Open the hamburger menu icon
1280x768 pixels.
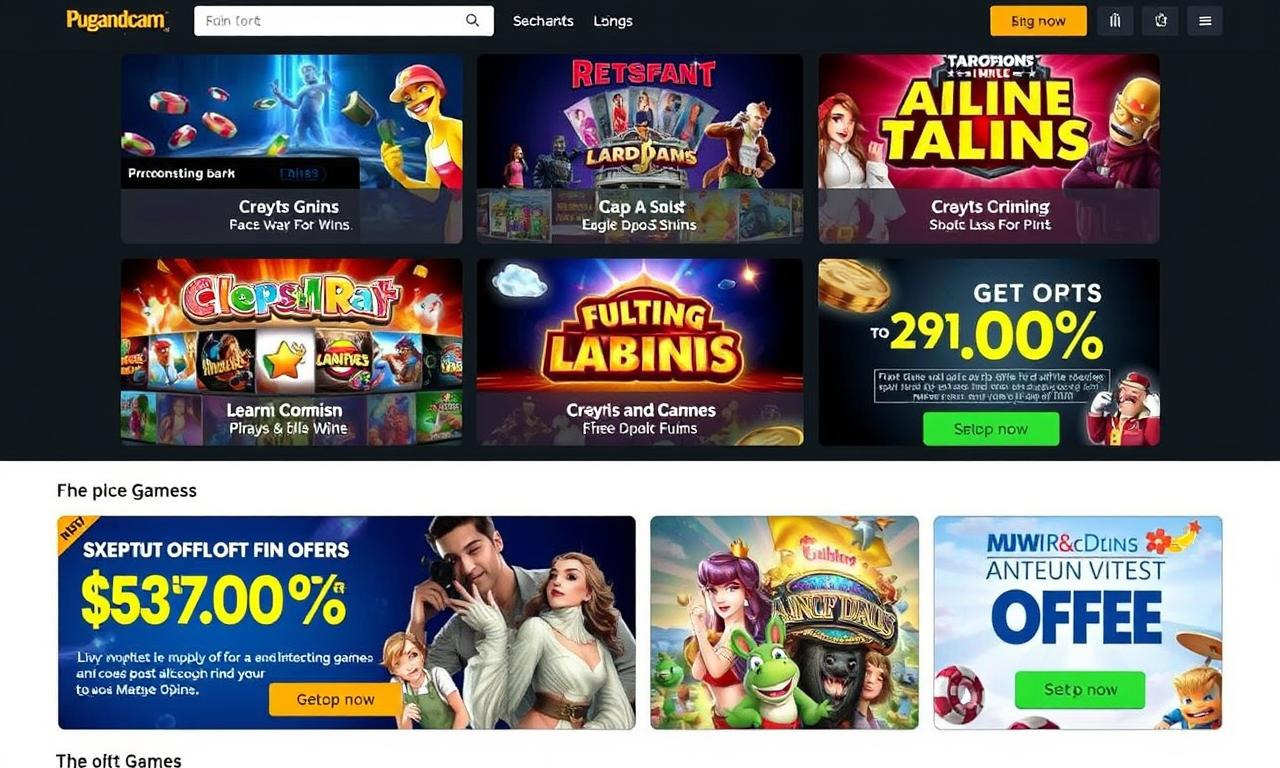coord(1205,21)
